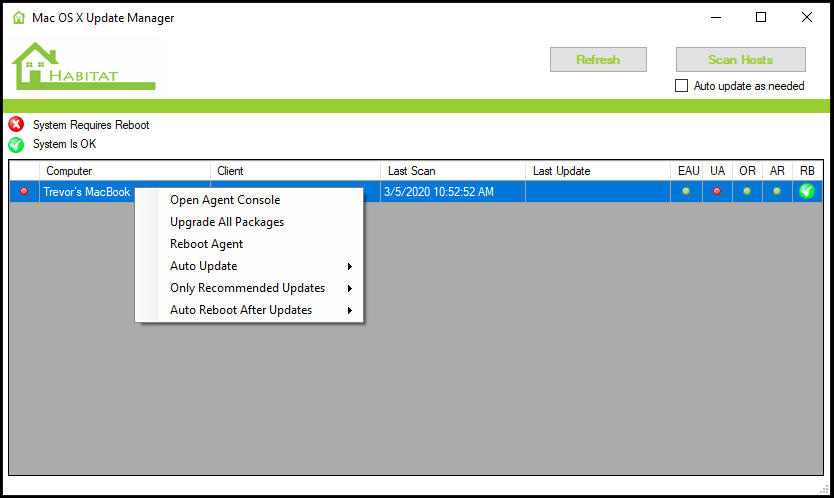Click the green checkmark in RB column
834x498 pixels.
click(807, 191)
